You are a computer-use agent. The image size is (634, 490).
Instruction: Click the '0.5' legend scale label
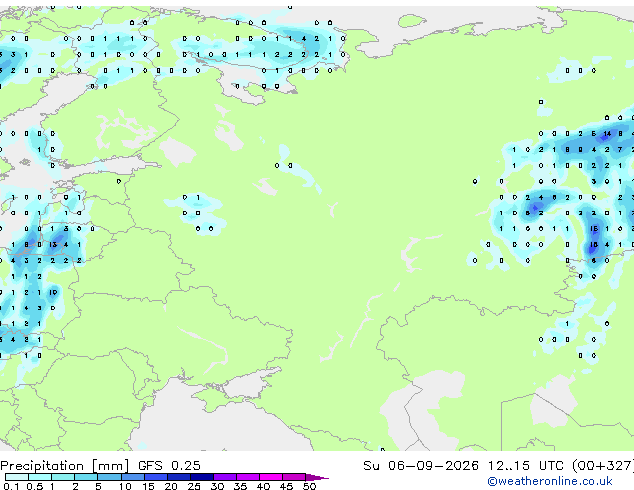click(35, 486)
